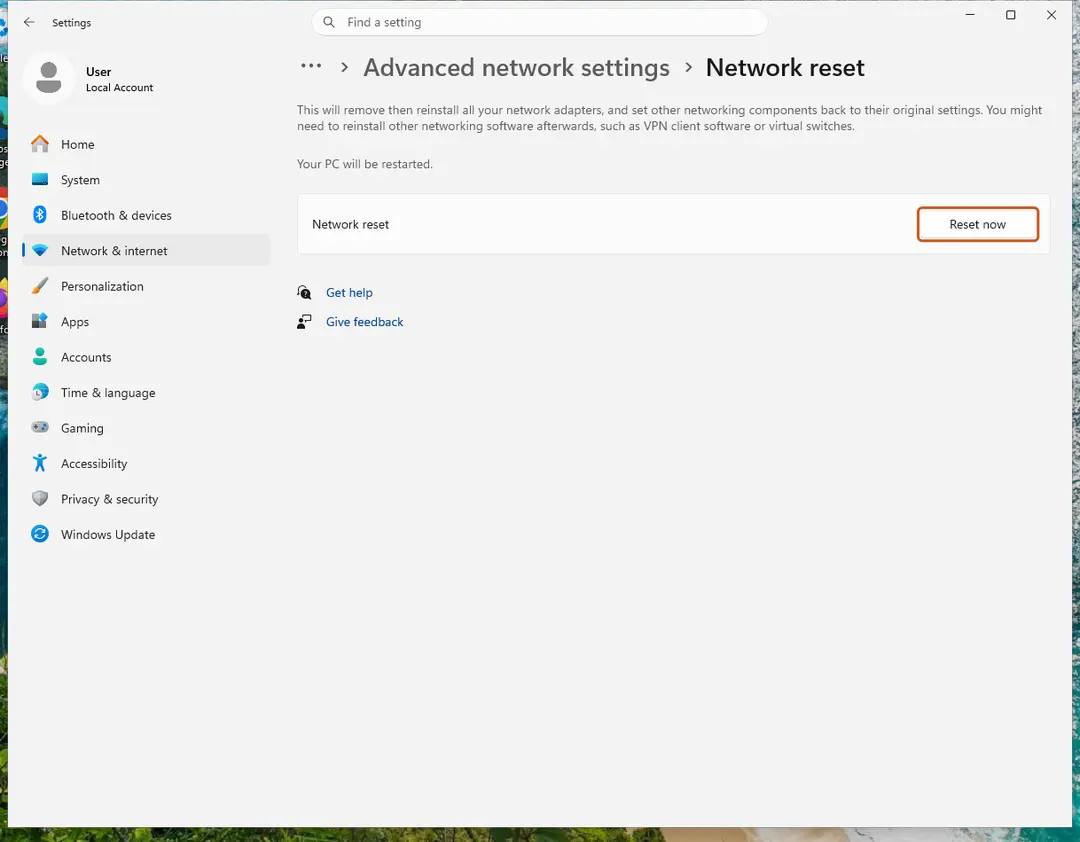The height and width of the screenshot is (842, 1080).
Task: Click the search magnifier icon
Action: click(x=329, y=22)
